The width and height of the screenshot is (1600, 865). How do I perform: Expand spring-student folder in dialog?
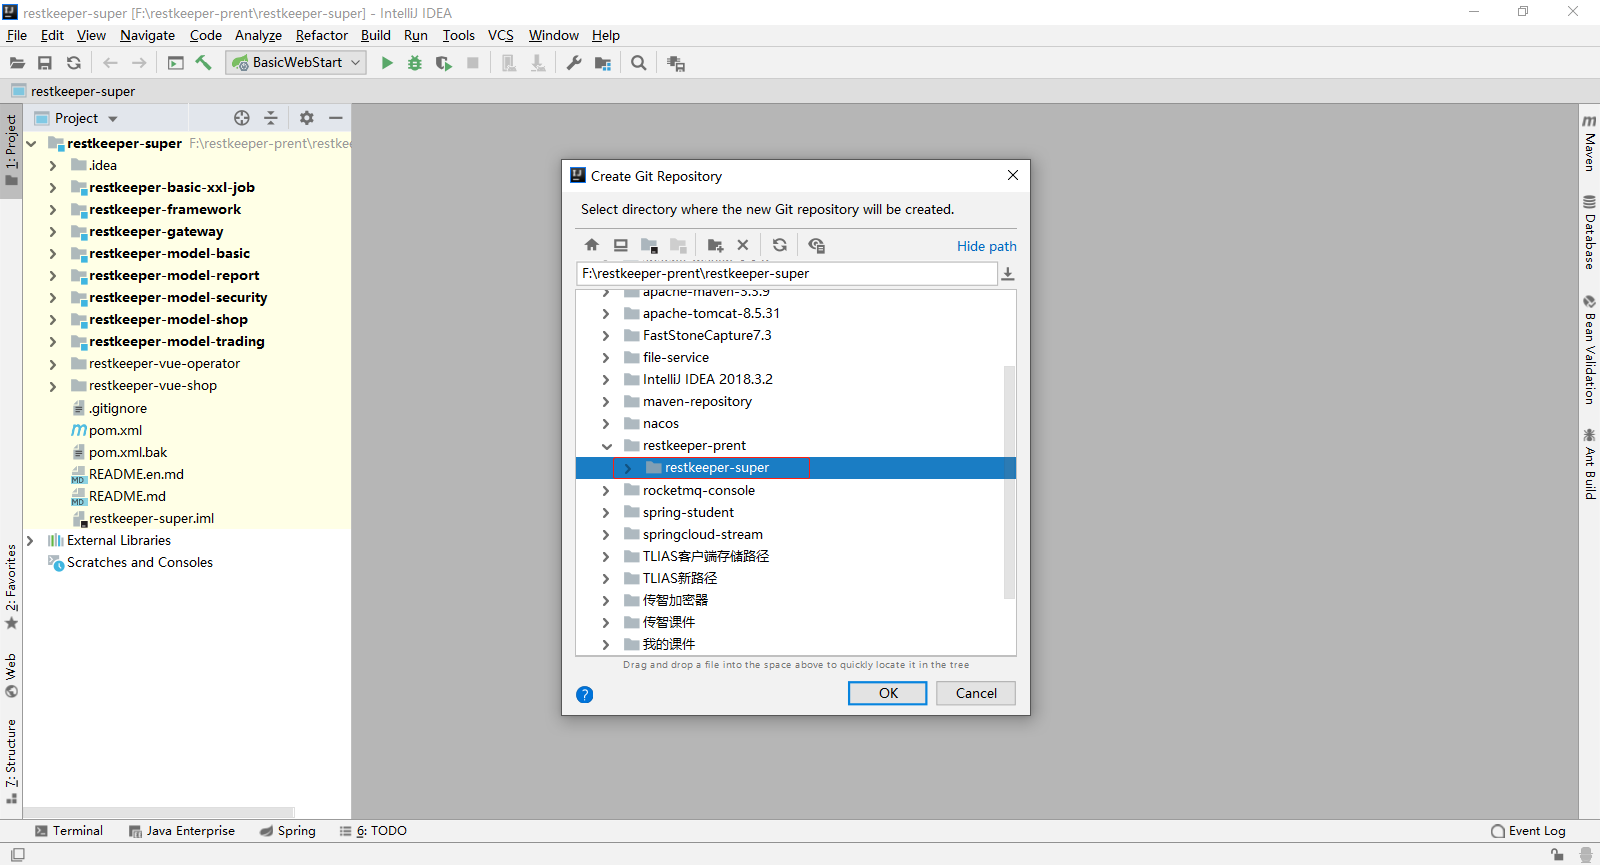click(x=606, y=513)
